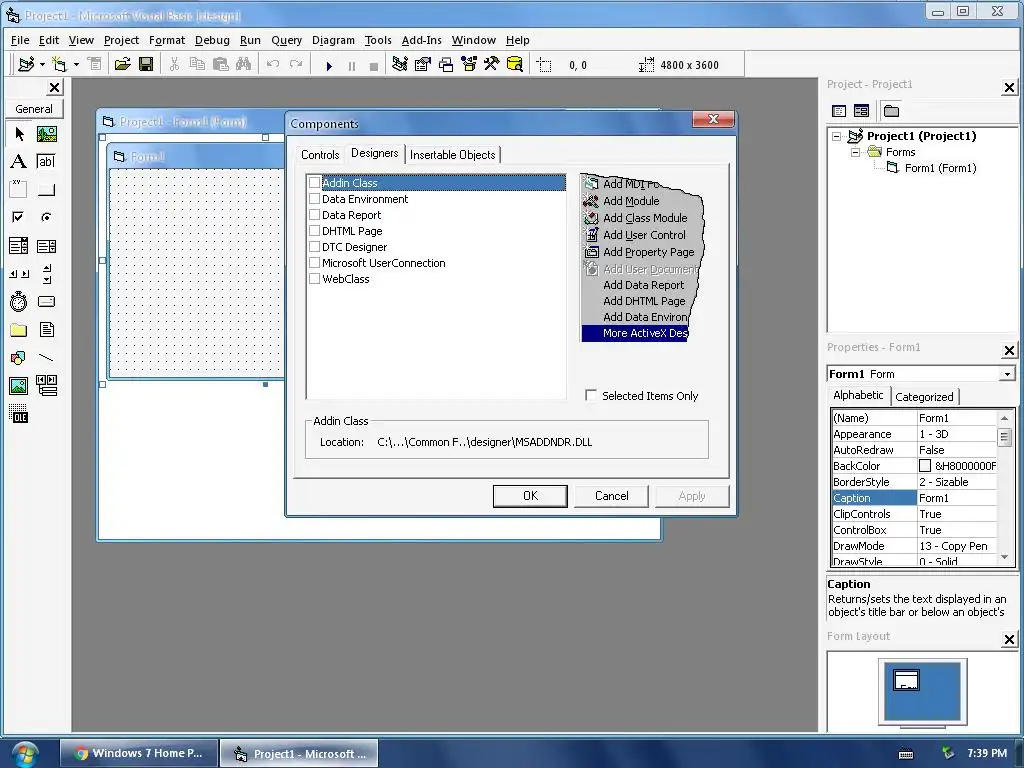Viewport: 1024px width, 768px height.
Task: Click OK in Components dialog
Action: point(530,496)
